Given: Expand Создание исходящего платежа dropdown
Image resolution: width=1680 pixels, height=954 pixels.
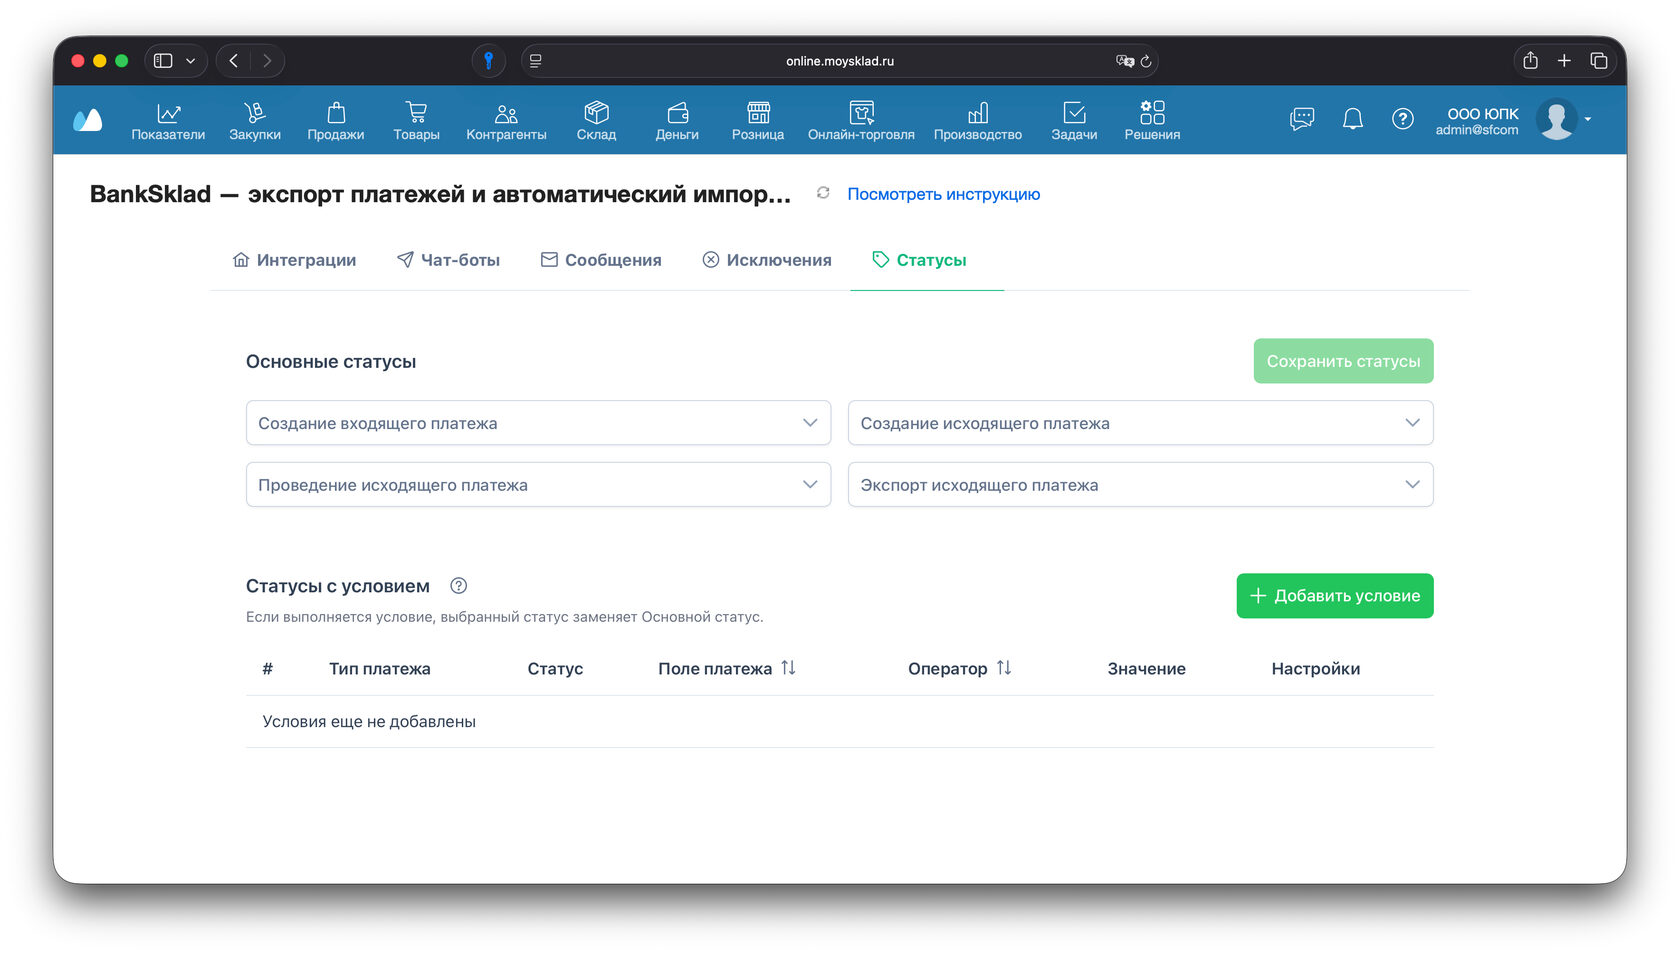Looking at the screenshot, I should tap(1140, 423).
